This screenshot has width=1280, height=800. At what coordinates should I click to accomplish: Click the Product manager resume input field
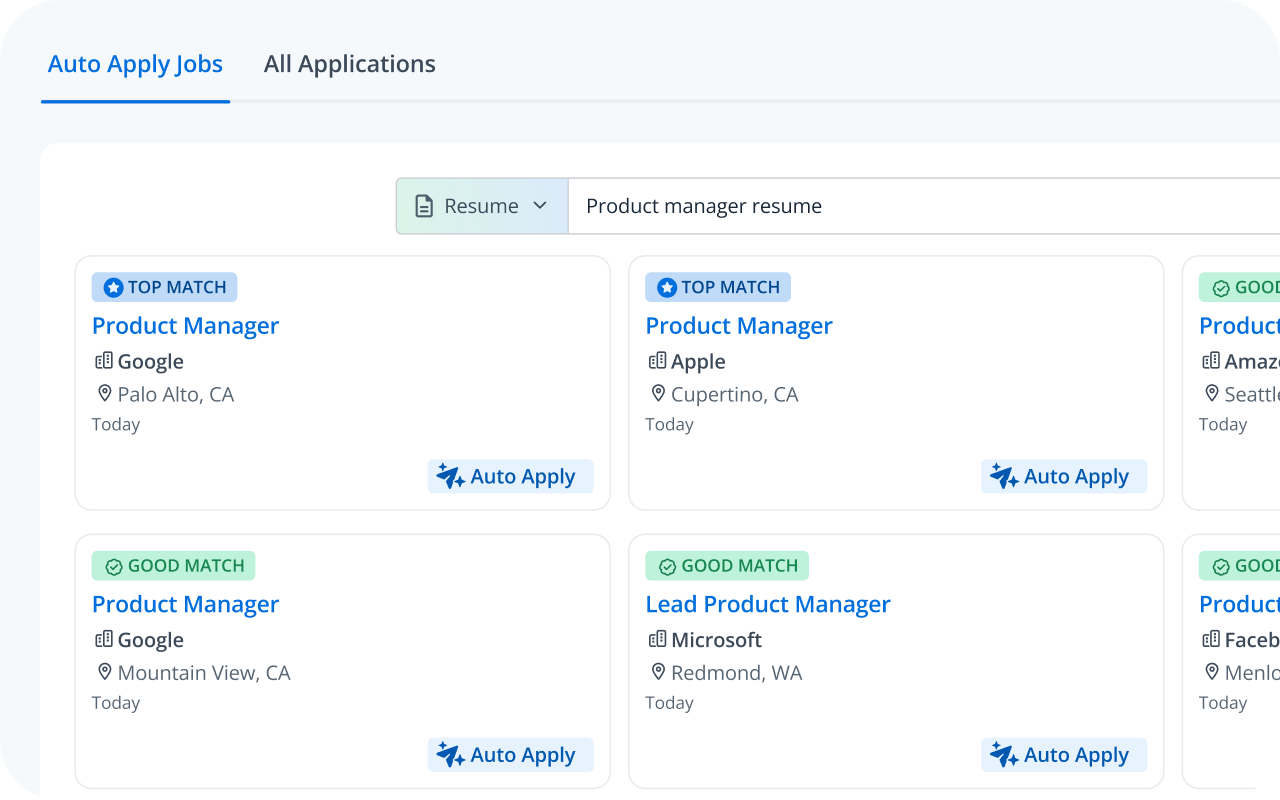point(924,206)
